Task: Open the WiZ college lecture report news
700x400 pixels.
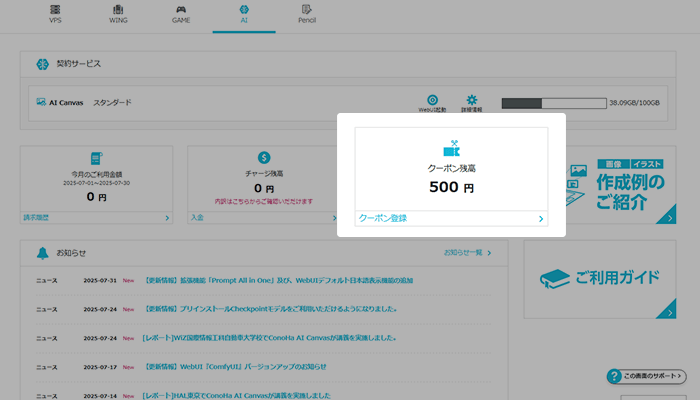Action: coord(269,338)
